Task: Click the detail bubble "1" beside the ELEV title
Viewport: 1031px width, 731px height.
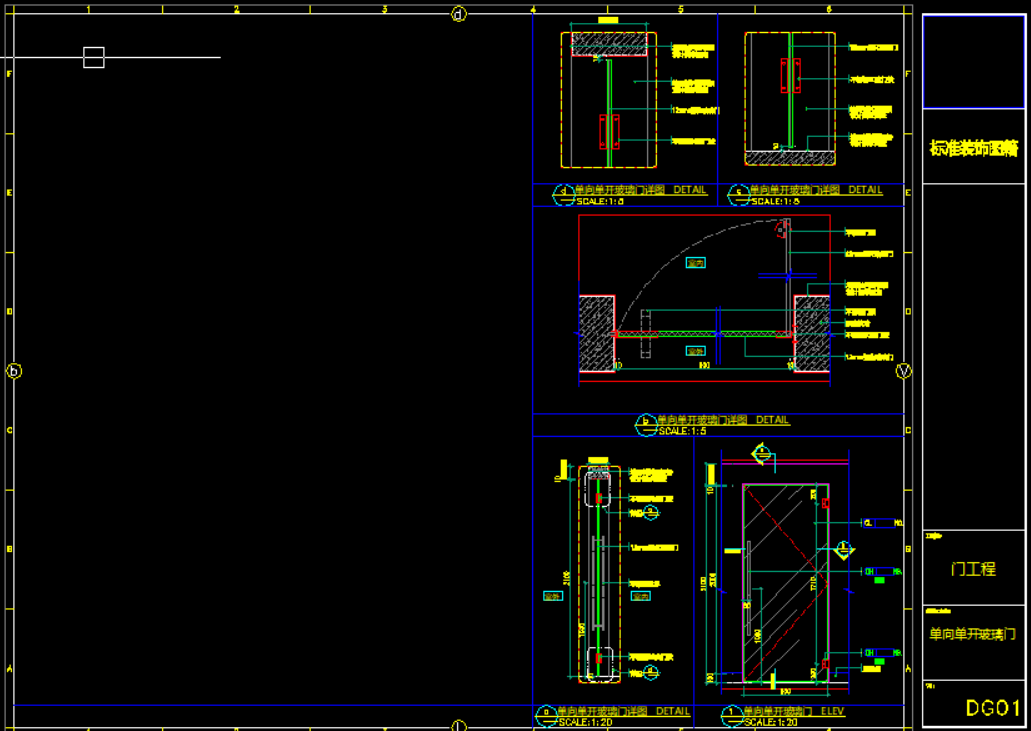Action: point(731,713)
